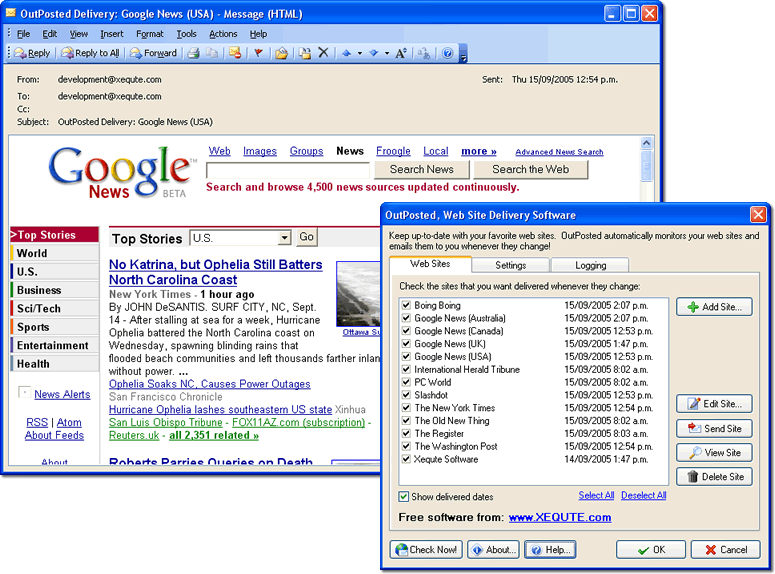This screenshot has height=574, width=775.
Task: Open the Edit menu
Action: coord(49,34)
